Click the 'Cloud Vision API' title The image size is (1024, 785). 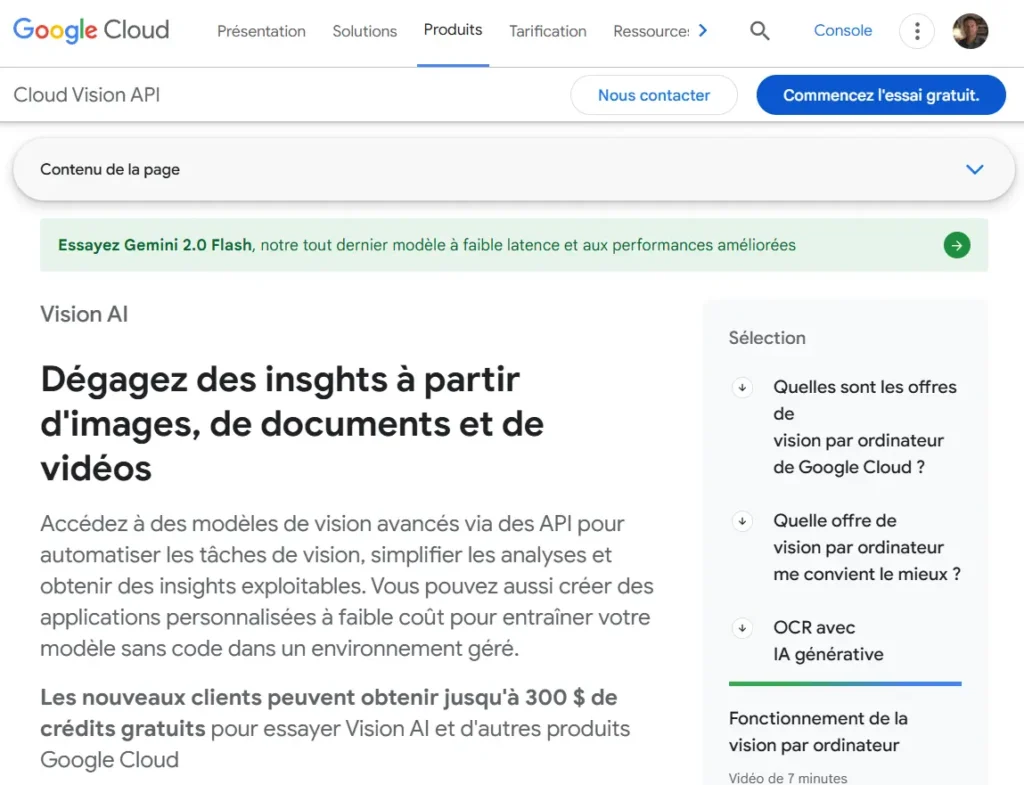tap(87, 95)
